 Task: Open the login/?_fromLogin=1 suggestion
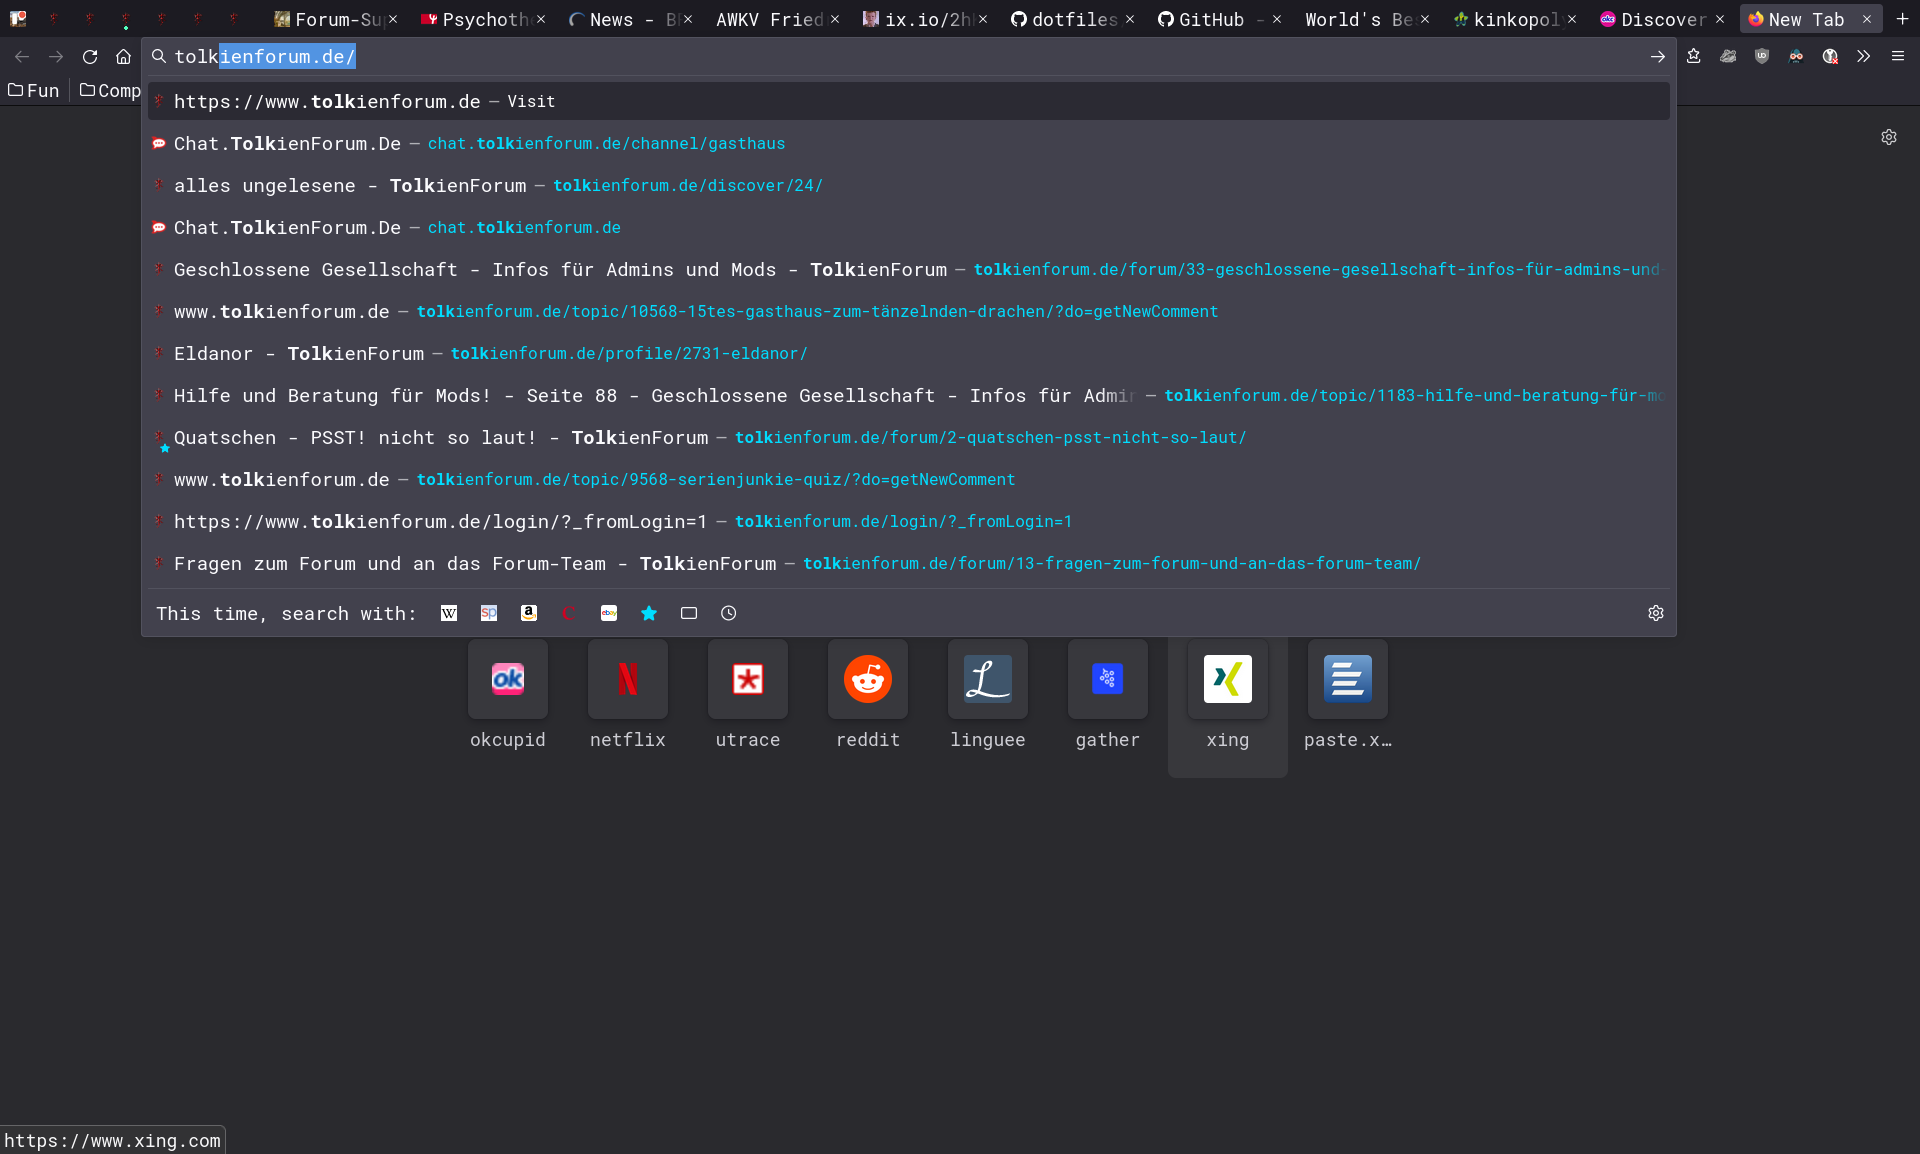(908, 521)
